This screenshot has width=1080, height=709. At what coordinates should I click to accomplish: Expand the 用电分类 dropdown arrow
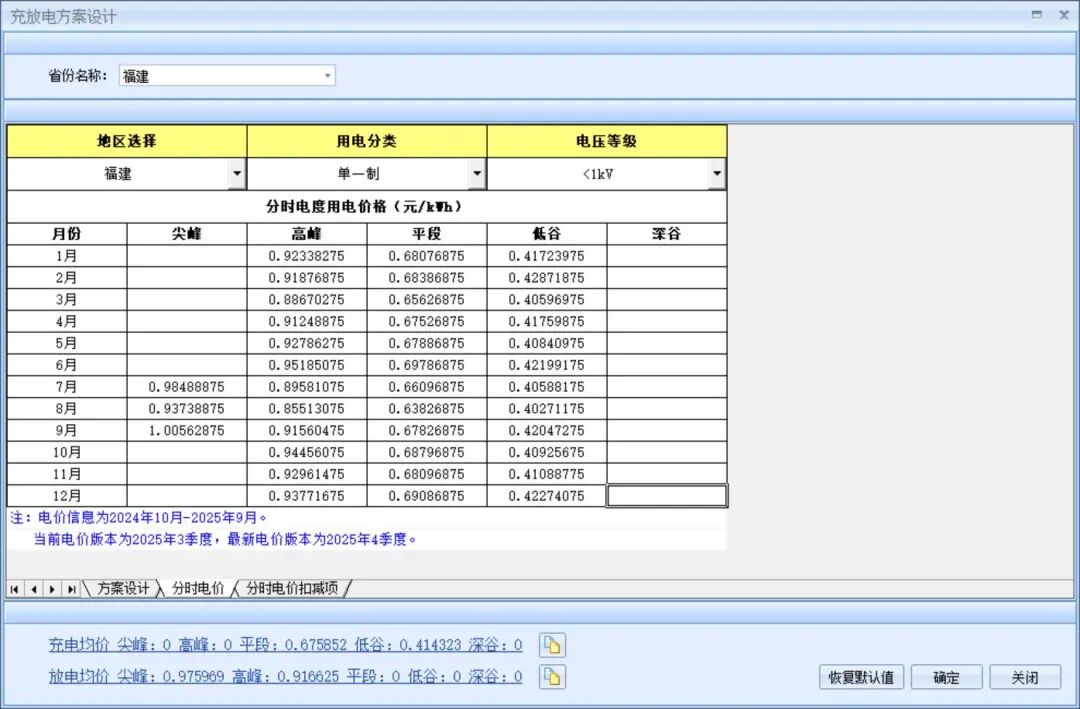pyautogui.click(x=476, y=174)
